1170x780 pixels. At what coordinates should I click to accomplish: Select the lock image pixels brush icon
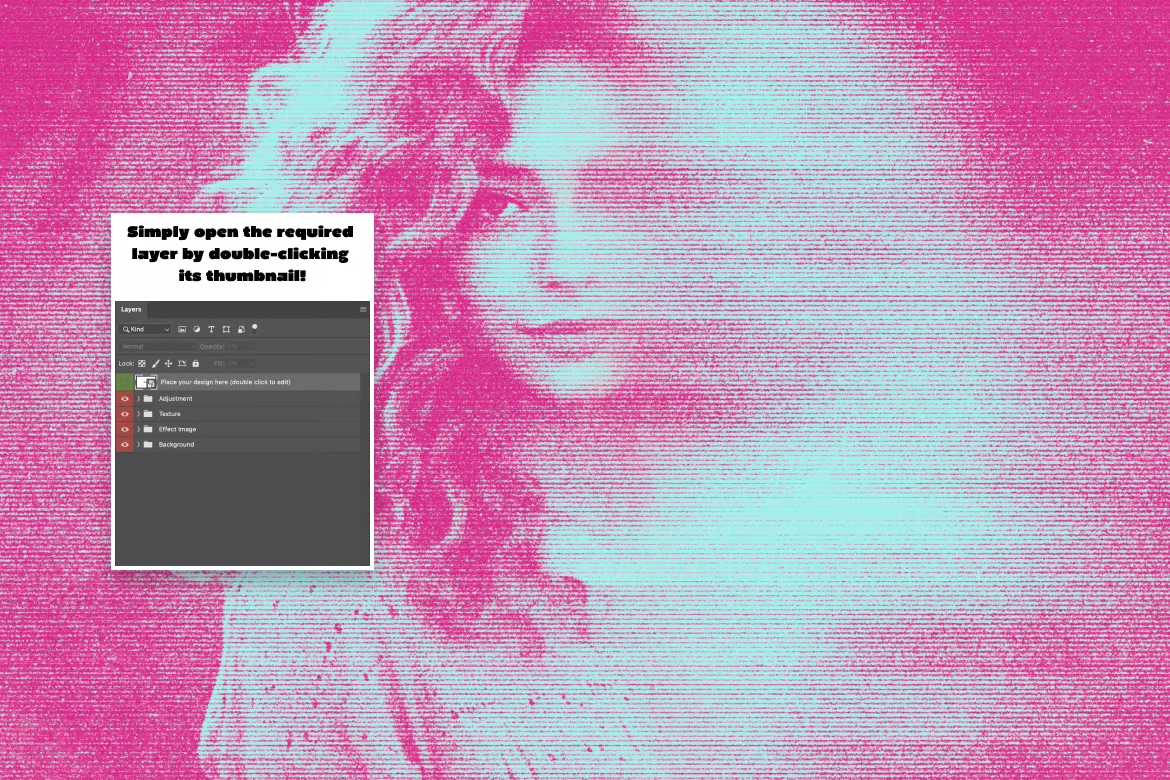click(156, 363)
